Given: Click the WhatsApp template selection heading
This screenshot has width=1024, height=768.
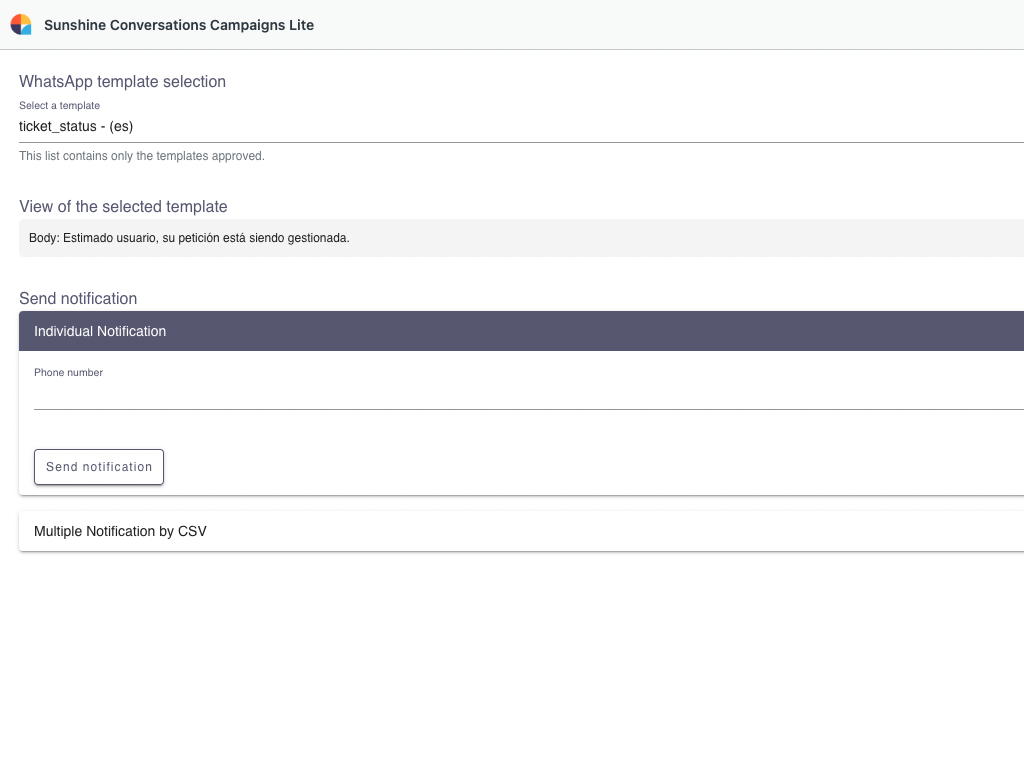Looking at the screenshot, I should tap(122, 82).
